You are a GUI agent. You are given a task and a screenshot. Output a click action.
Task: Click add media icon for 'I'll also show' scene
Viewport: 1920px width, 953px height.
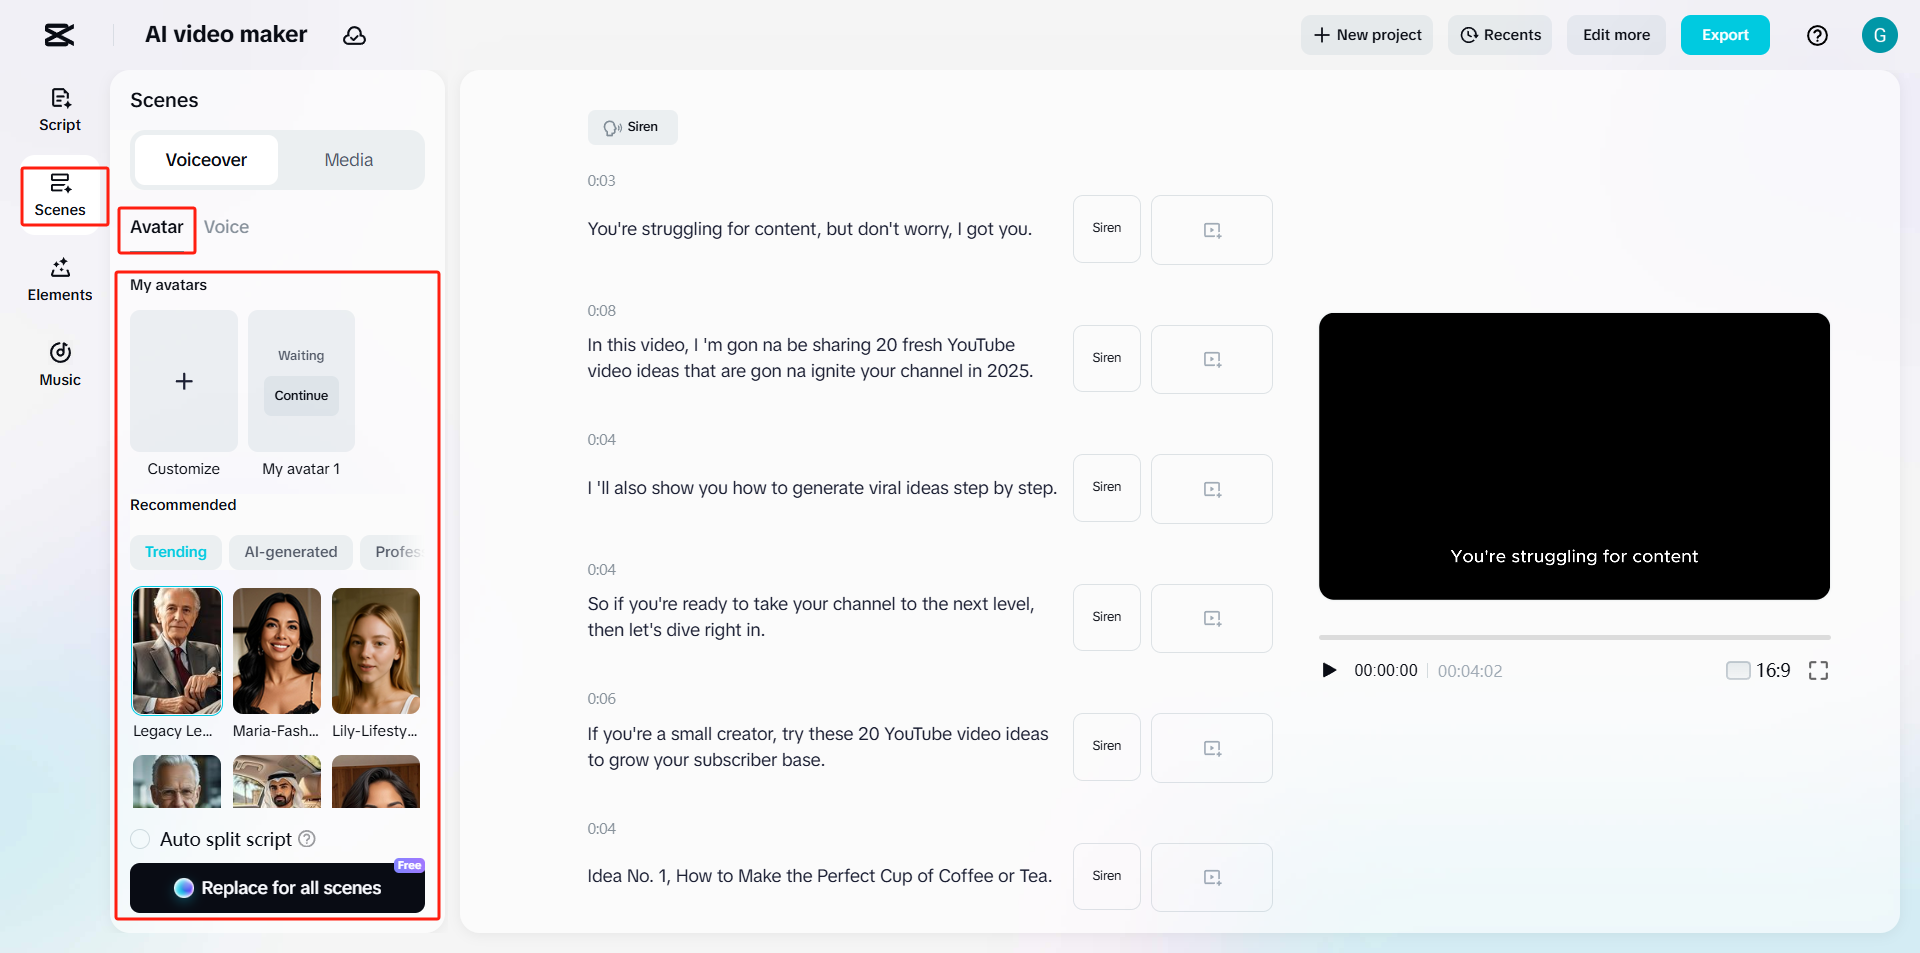1212,489
